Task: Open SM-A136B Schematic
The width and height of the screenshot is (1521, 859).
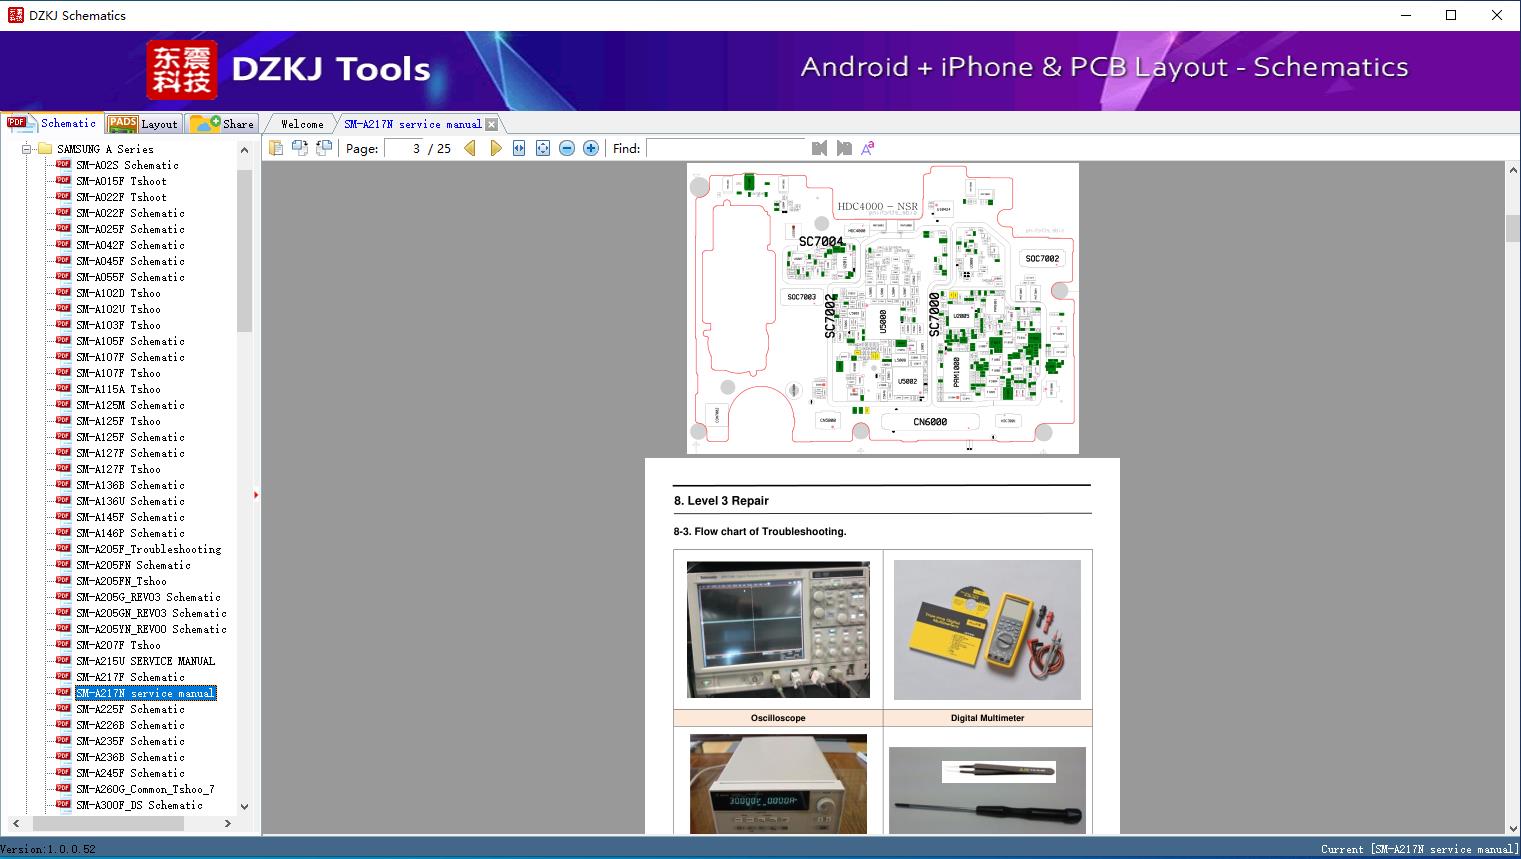Action: pos(130,485)
